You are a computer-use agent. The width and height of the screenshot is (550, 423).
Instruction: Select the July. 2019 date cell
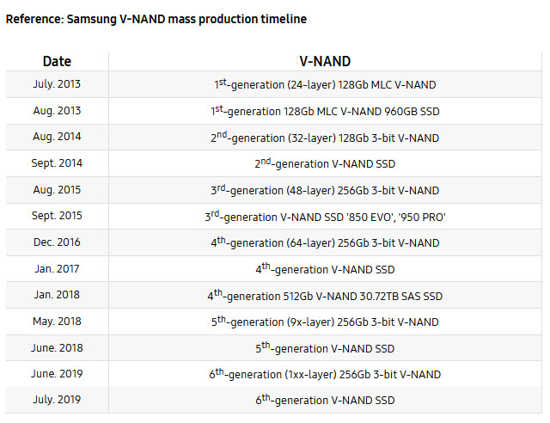click(x=57, y=400)
